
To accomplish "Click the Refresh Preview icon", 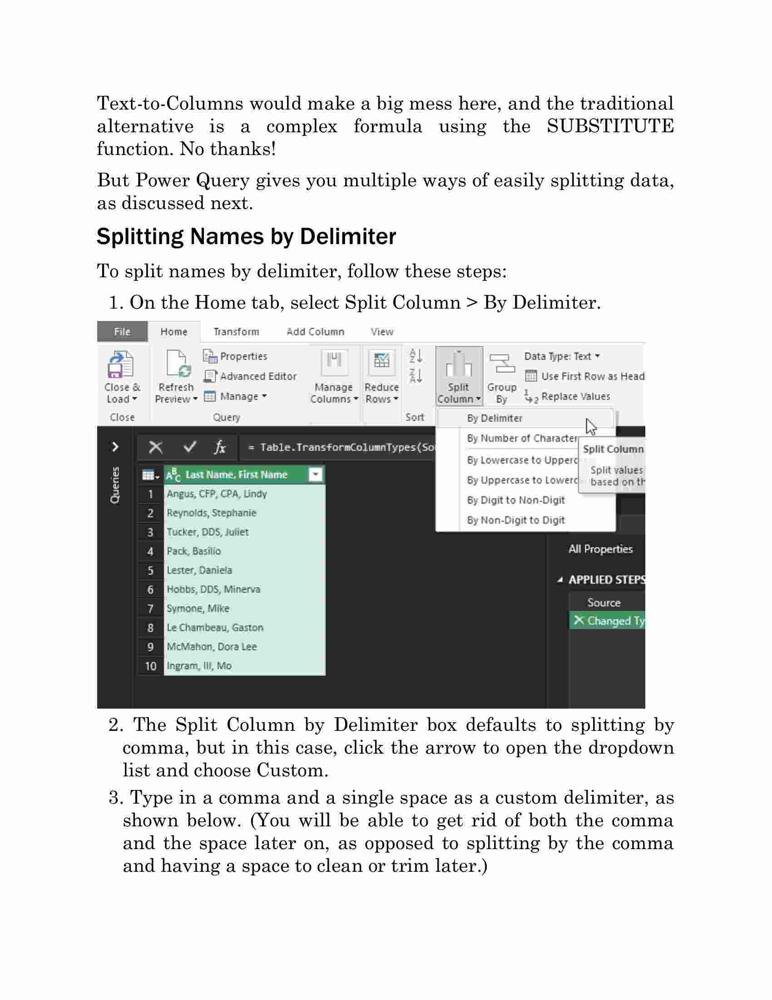I will tap(177, 364).
